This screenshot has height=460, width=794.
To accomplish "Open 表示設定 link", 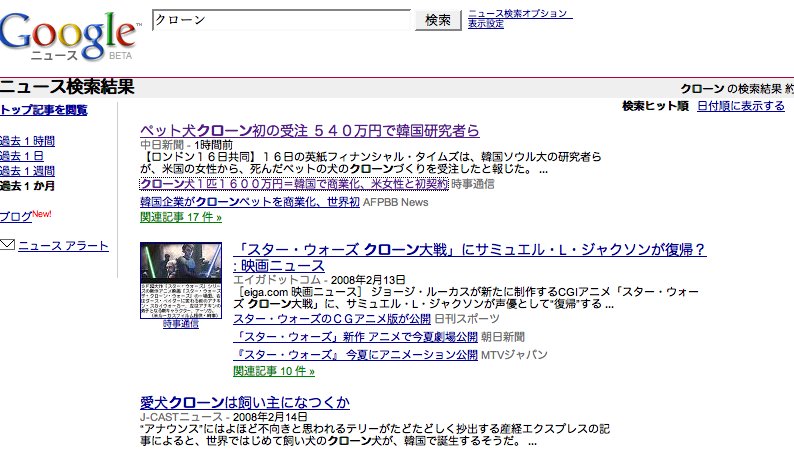I will [x=486, y=24].
